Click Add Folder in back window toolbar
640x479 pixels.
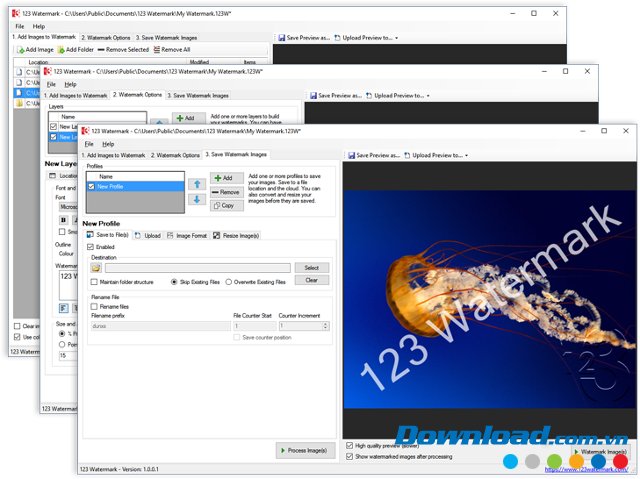click(76, 49)
